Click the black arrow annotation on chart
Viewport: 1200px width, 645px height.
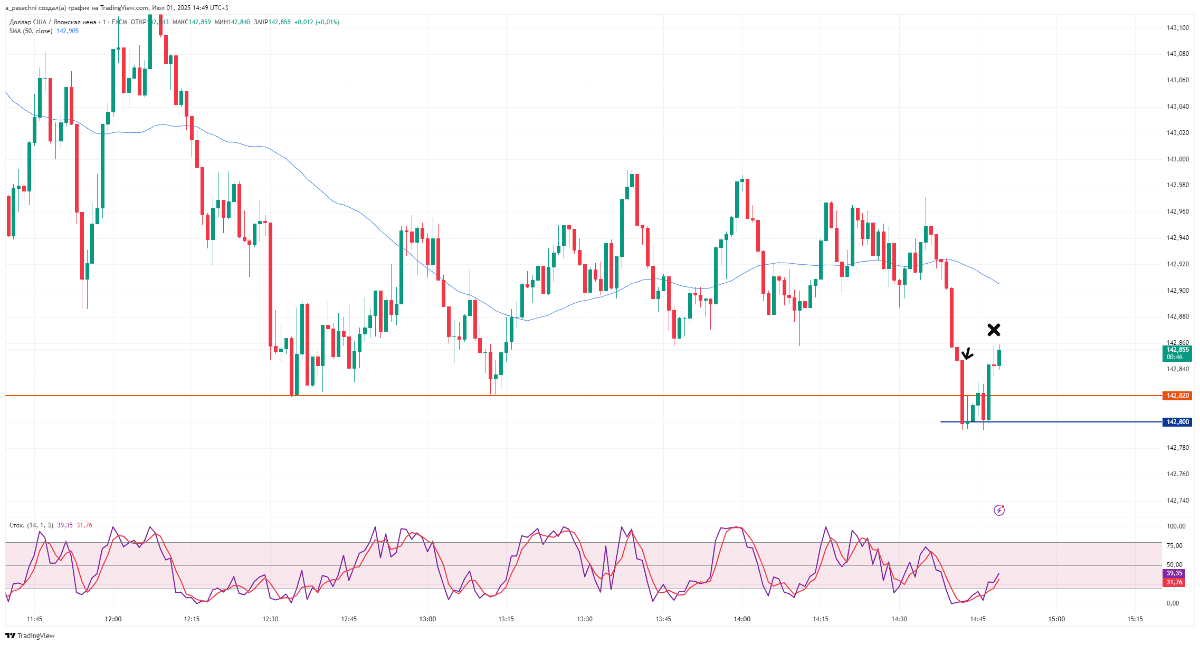967,353
